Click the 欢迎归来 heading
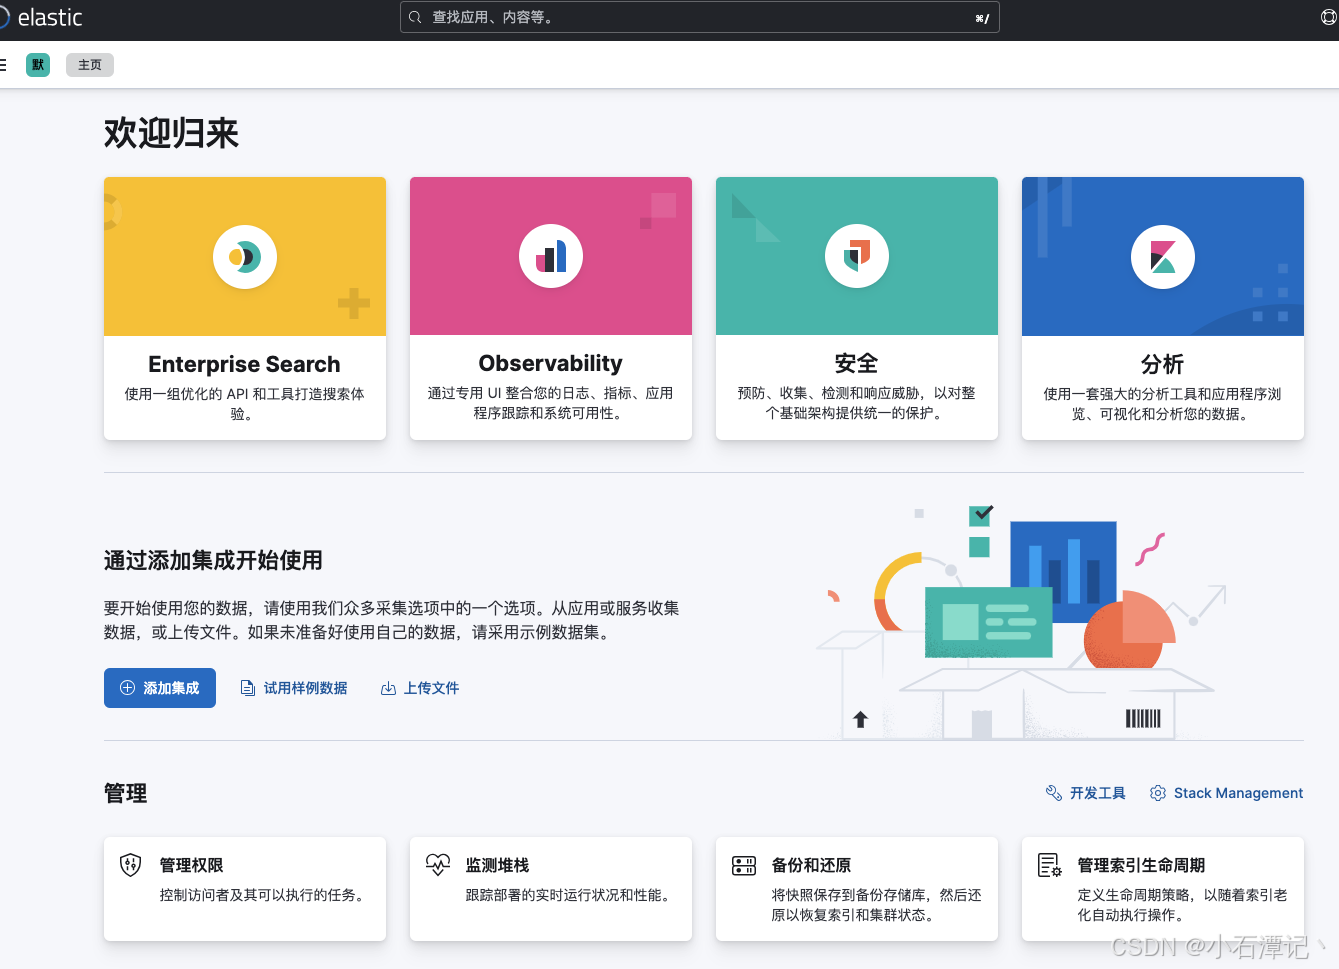The image size is (1339, 969). (x=172, y=133)
